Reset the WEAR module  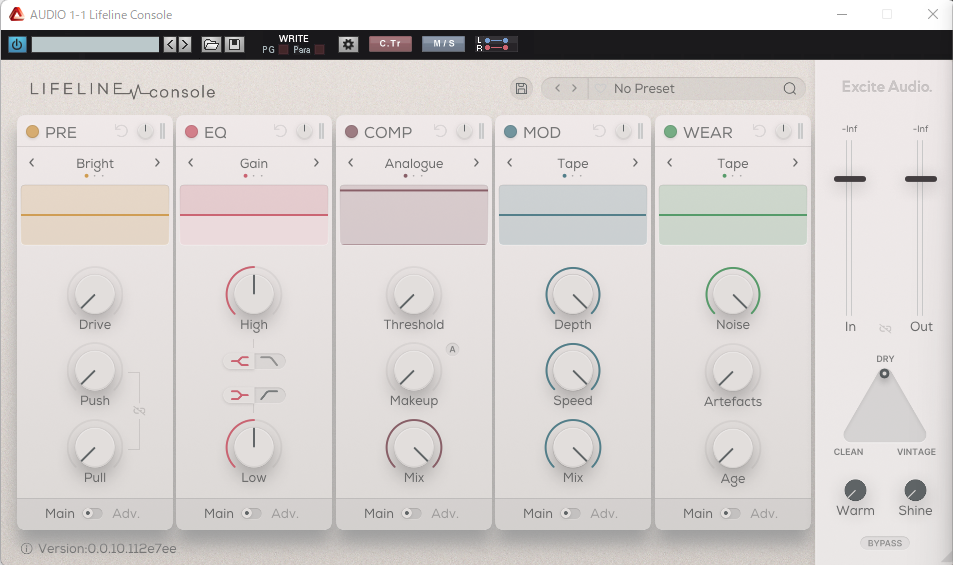point(759,131)
